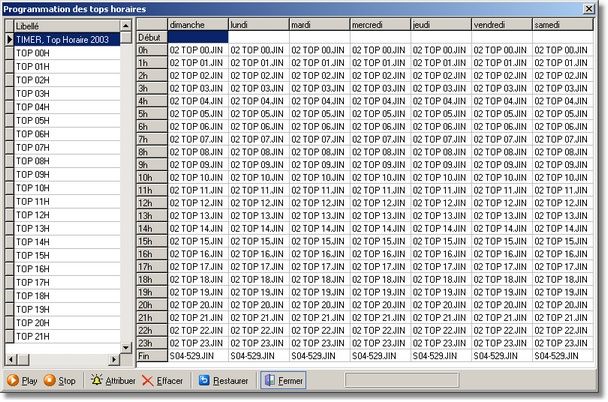
Task: Close the Programmation des tops horaires window
Action: coord(589,8)
